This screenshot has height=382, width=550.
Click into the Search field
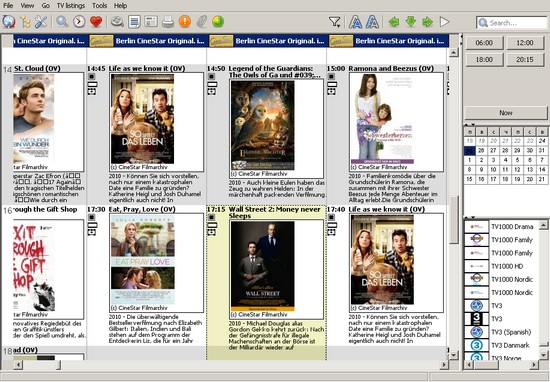512,23
